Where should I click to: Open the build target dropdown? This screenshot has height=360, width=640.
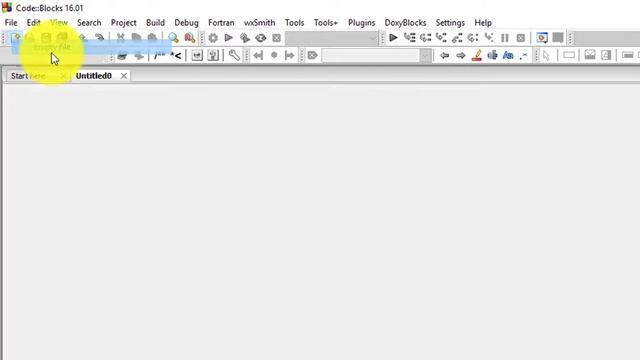click(331, 38)
